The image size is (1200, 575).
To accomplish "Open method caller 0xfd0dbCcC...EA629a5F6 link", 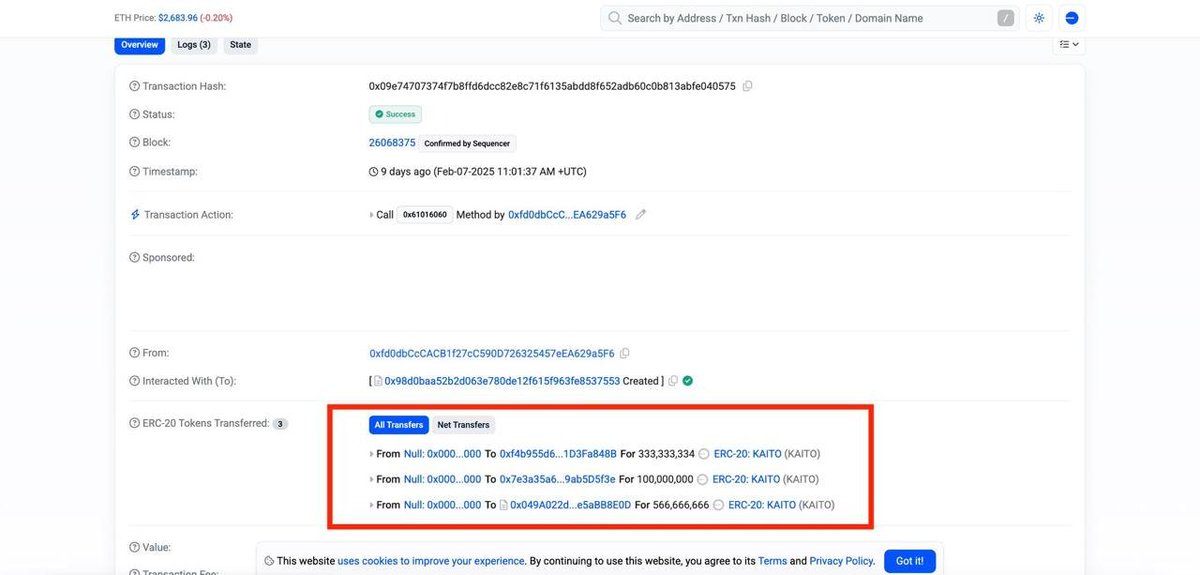I will click(567, 215).
